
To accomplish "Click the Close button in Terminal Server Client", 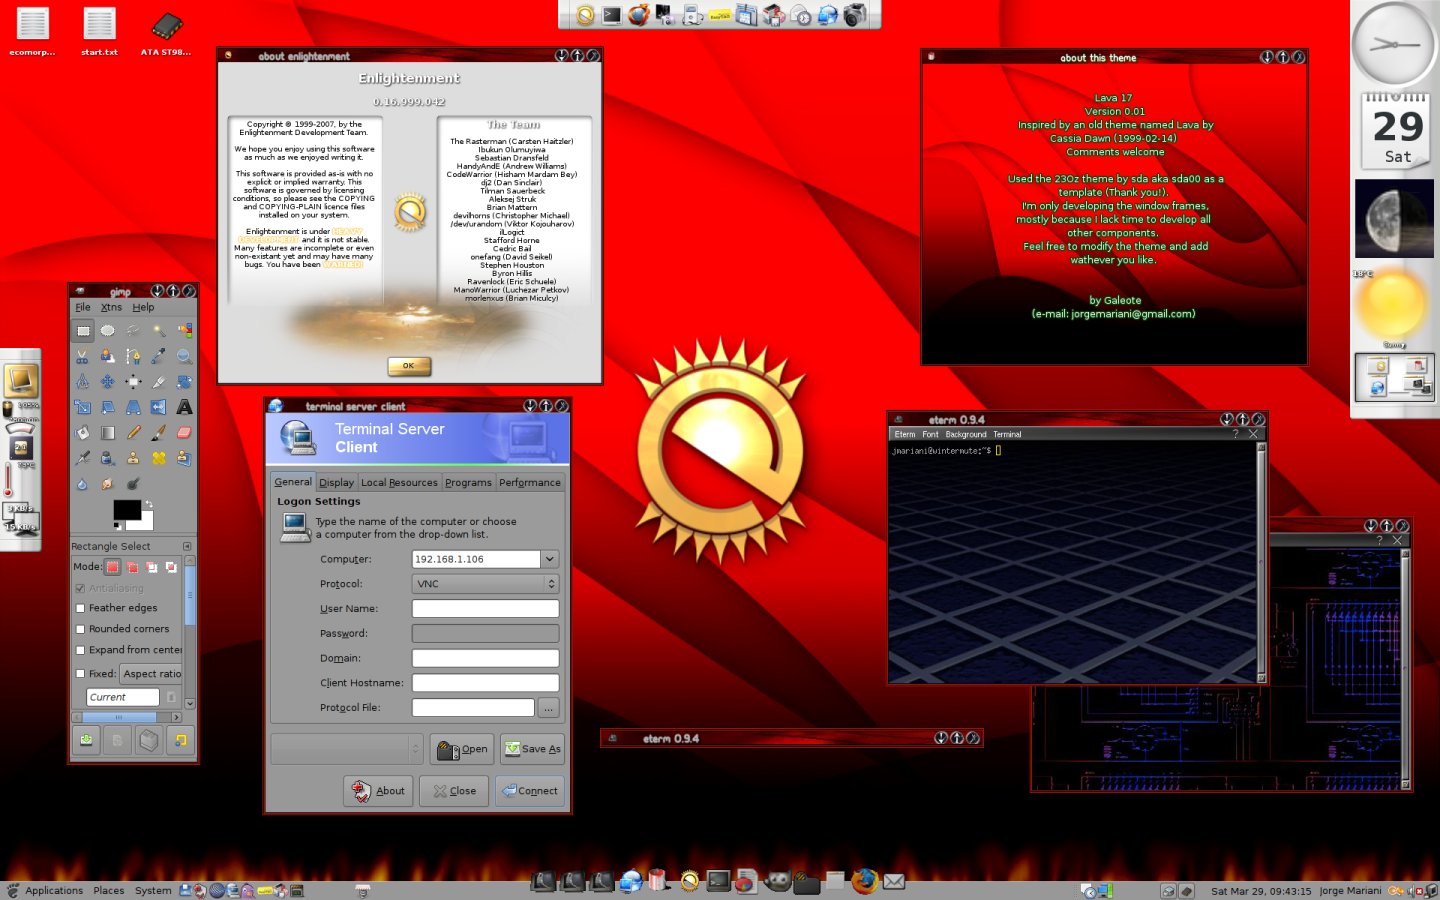I will [454, 791].
